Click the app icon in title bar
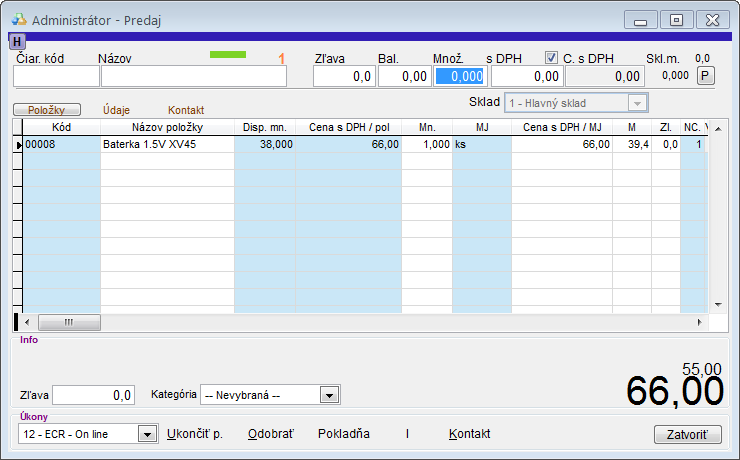The image size is (740, 460). point(19,19)
